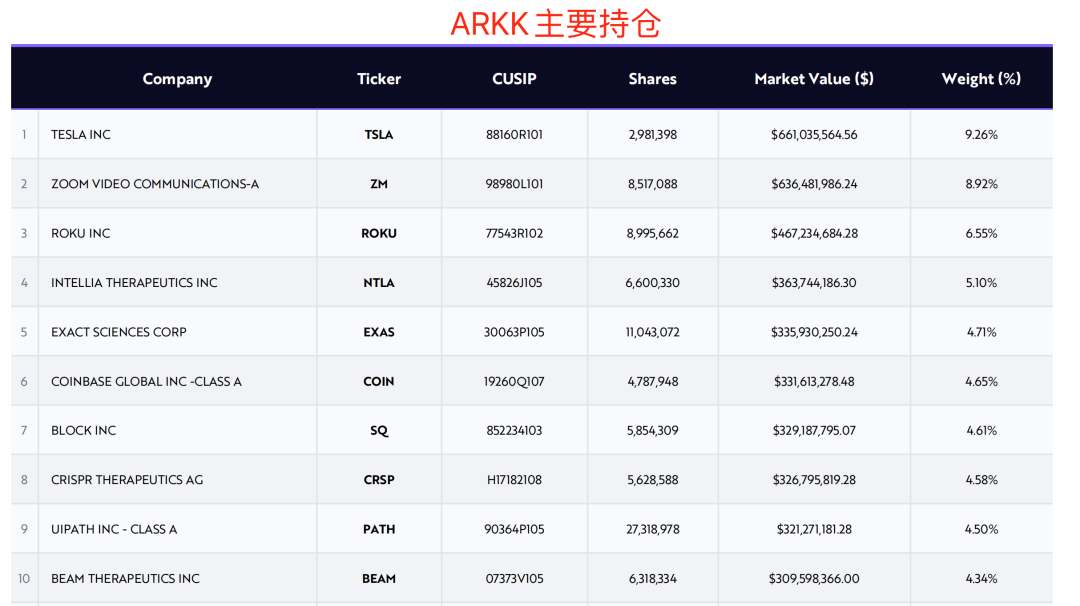
Task: Select market value $636,481,986.24
Action: [814, 185]
